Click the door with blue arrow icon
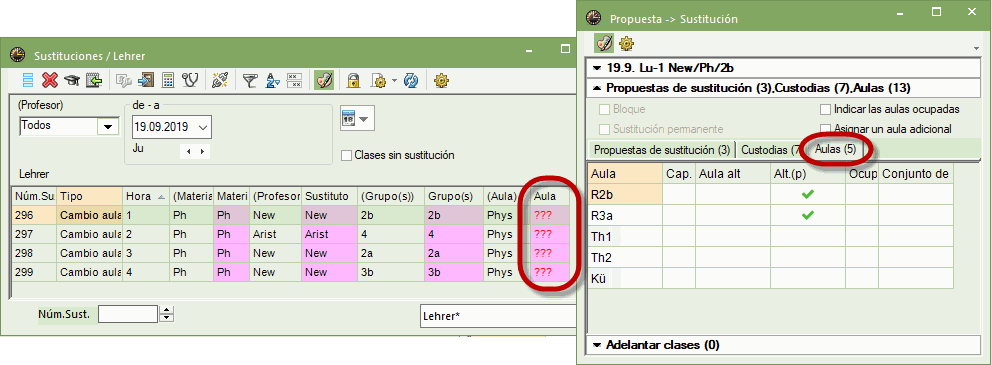The width and height of the screenshot is (992, 365). tap(146, 80)
